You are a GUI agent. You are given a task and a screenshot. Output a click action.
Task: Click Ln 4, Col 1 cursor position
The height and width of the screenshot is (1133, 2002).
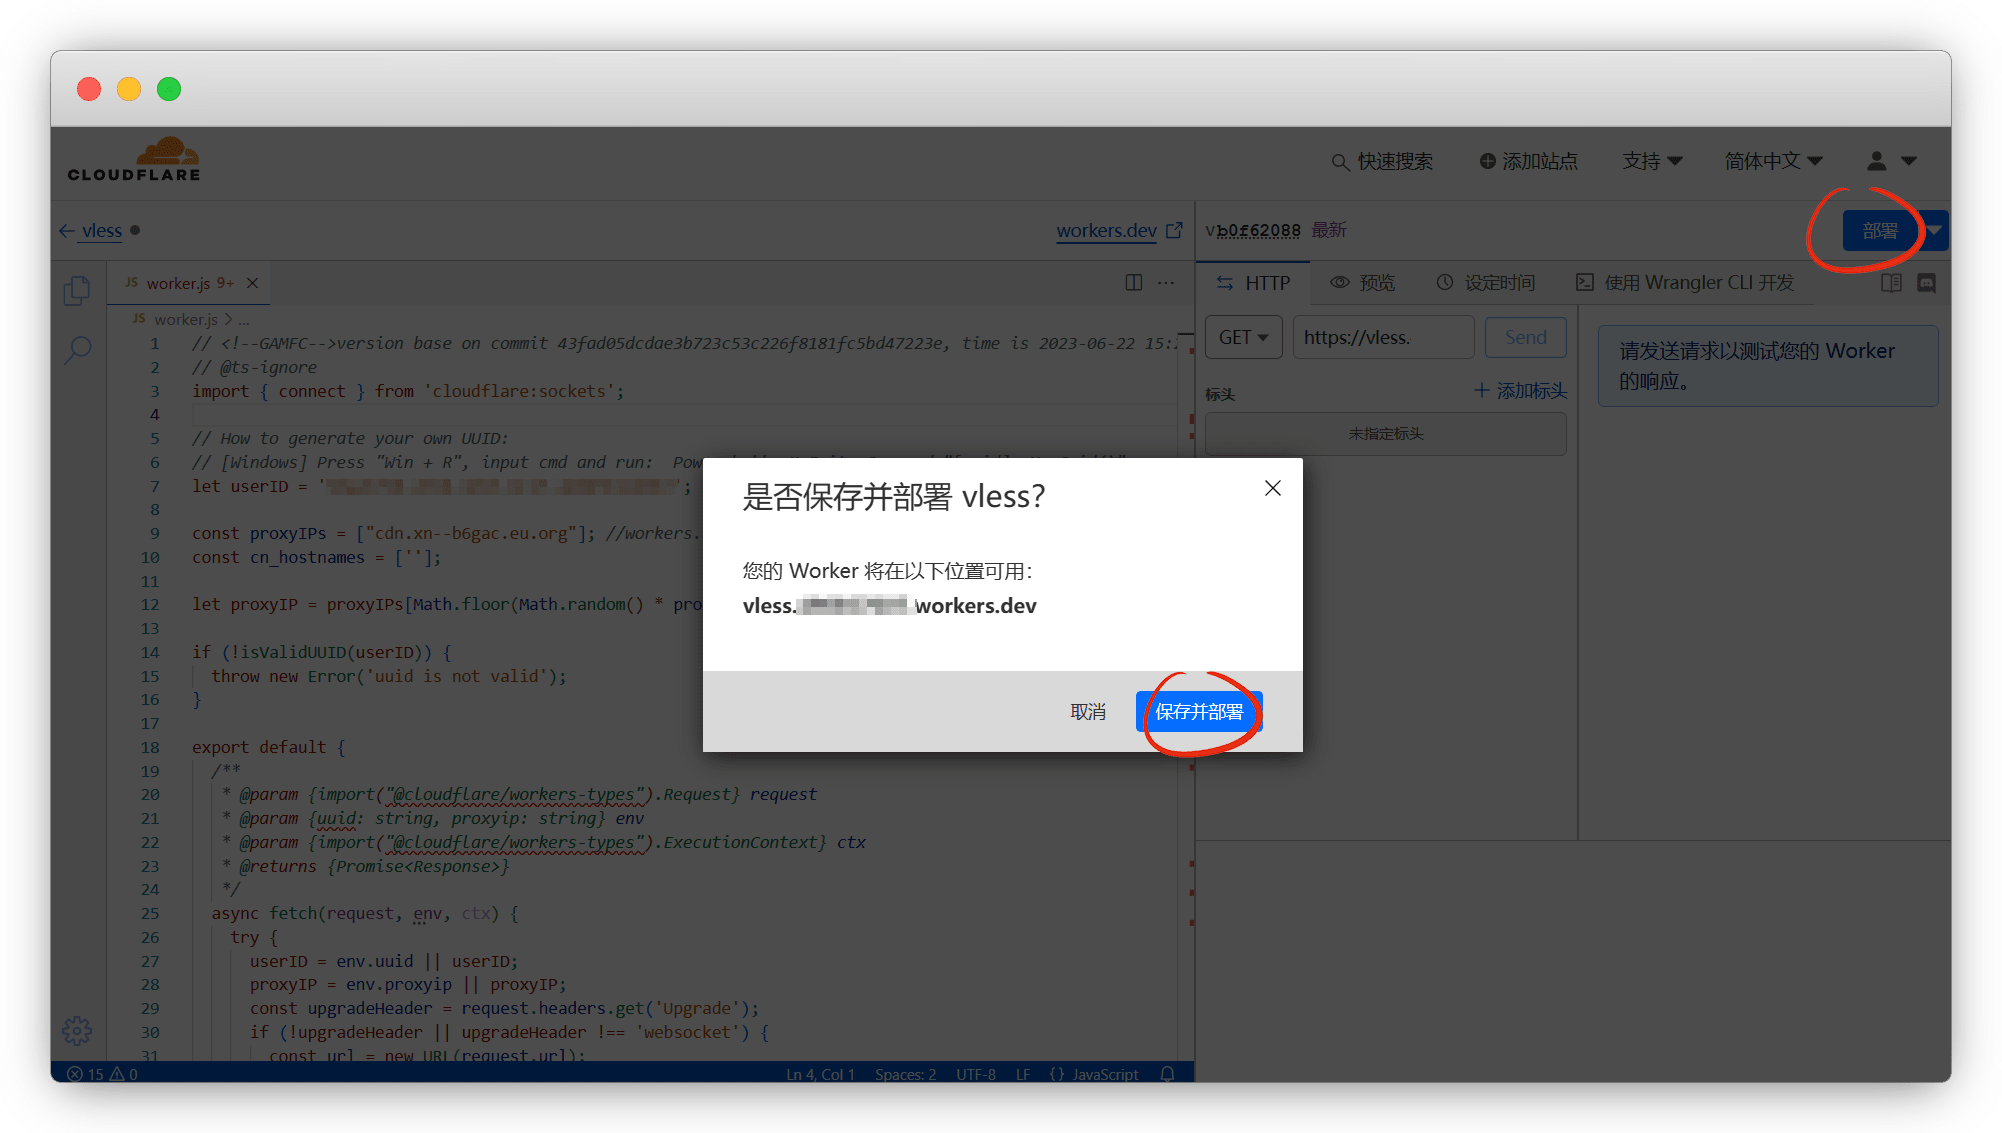(820, 1074)
